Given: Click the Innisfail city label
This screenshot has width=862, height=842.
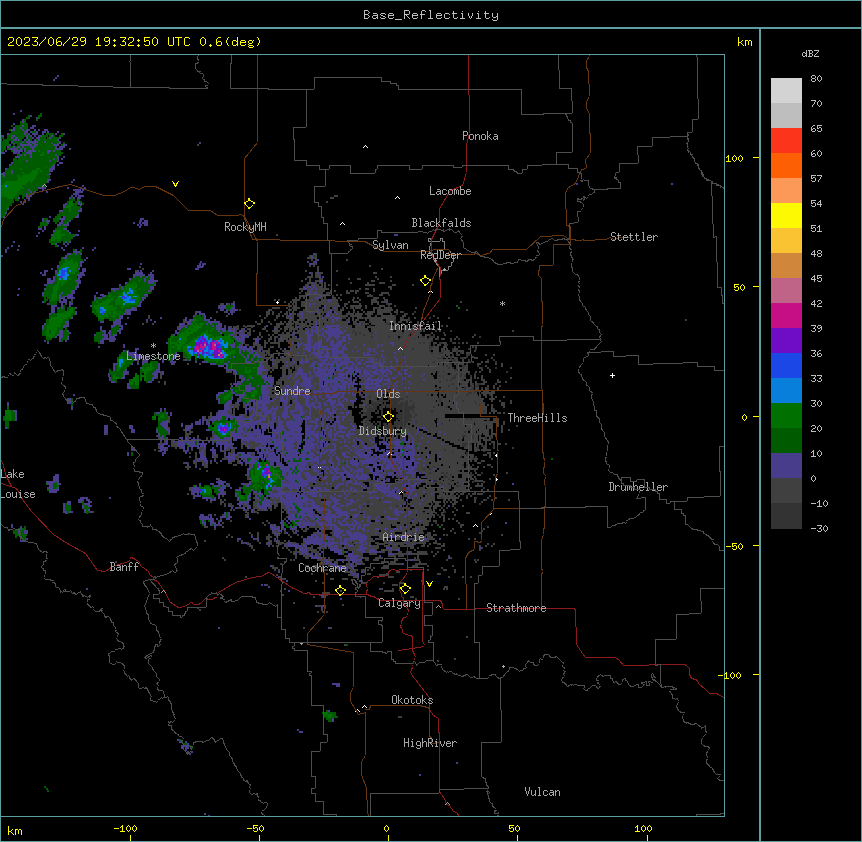Looking at the screenshot, I should [x=415, y=326].
